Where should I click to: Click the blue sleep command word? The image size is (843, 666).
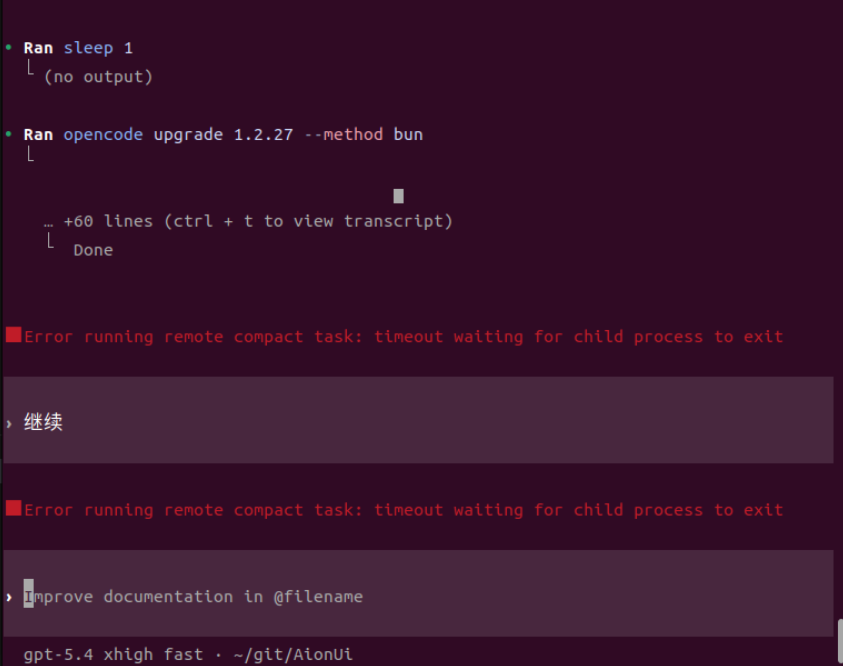pyautogui.click(x=89, y=48)
